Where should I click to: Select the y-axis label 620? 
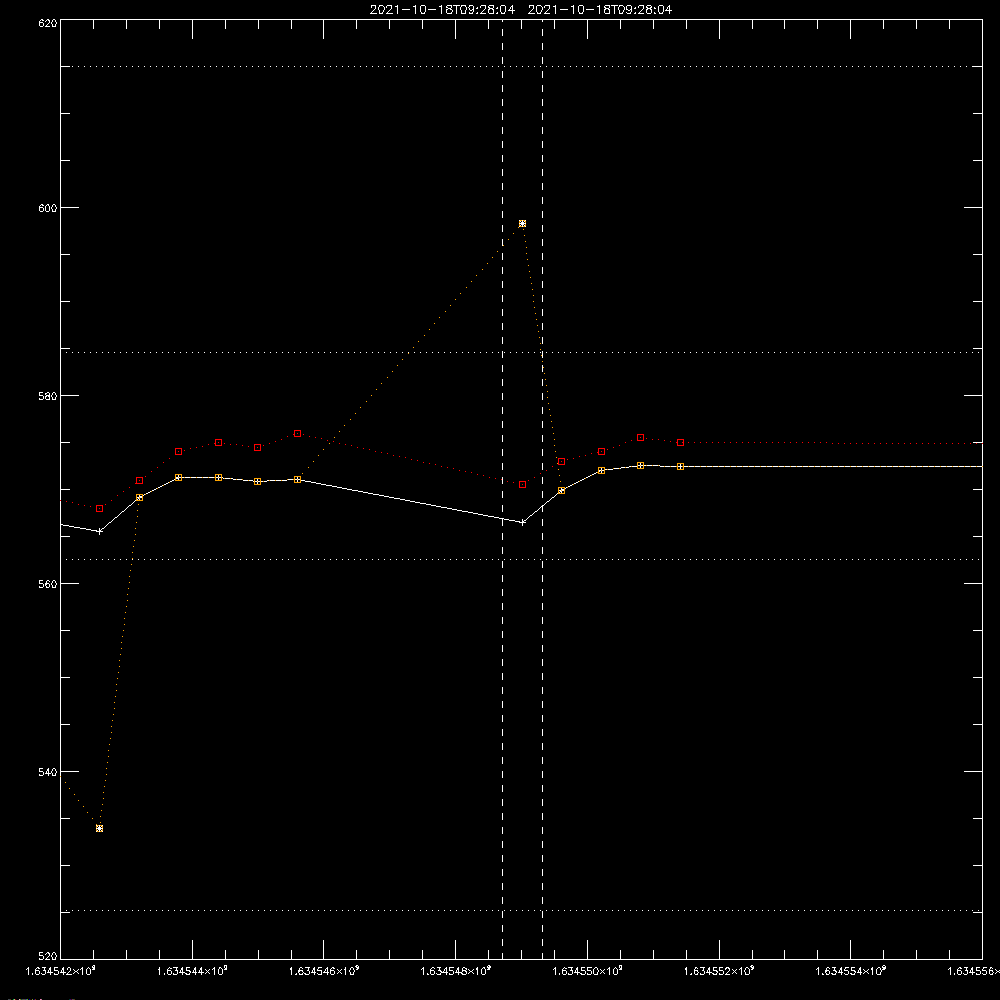pyautogui.click(x=49, y=23)
